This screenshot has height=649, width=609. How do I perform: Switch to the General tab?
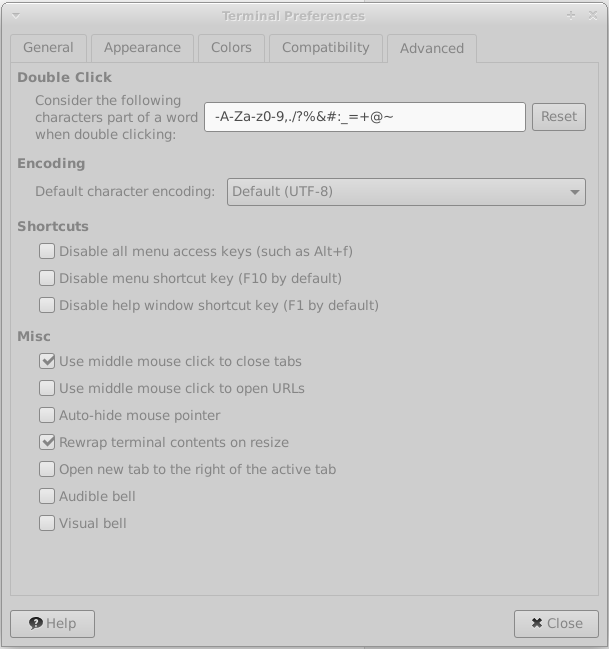pyautogui.click(x=48, y=47)
